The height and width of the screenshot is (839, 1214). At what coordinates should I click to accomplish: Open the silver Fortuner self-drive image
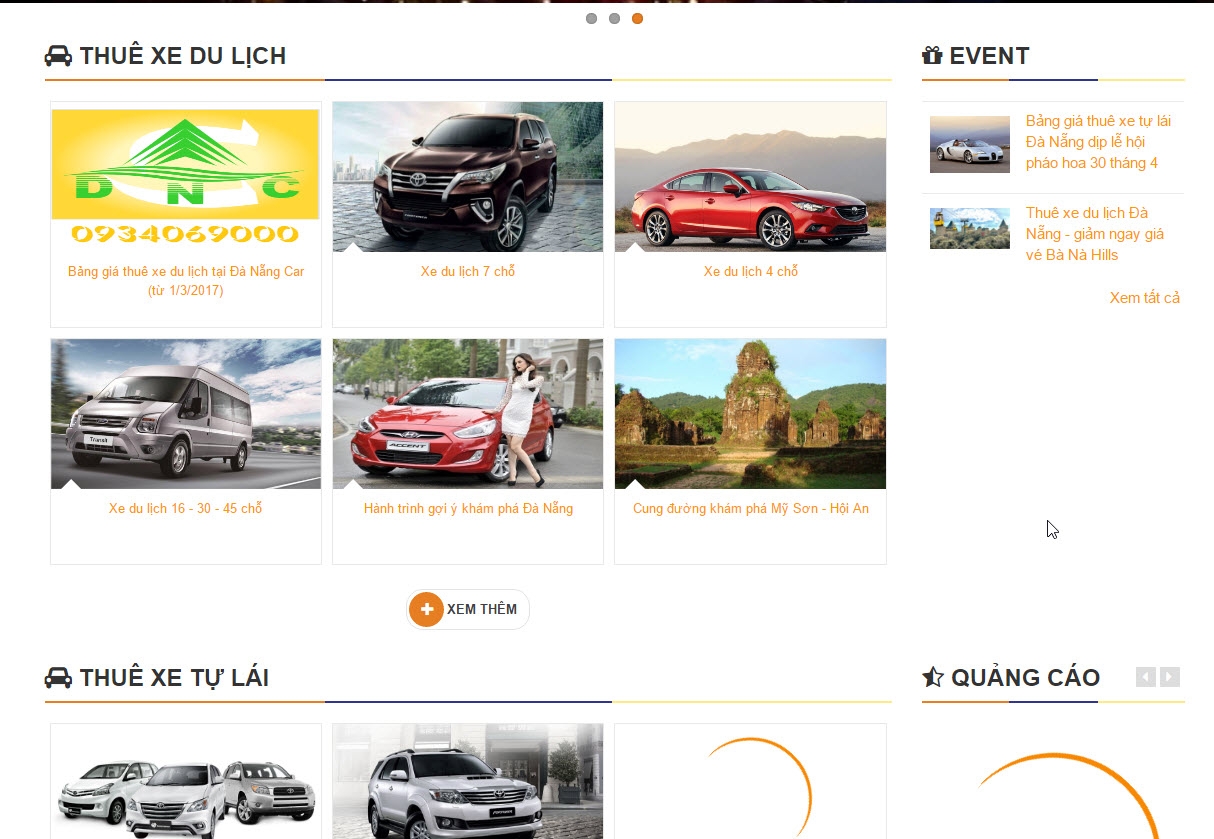coord(468,782)
